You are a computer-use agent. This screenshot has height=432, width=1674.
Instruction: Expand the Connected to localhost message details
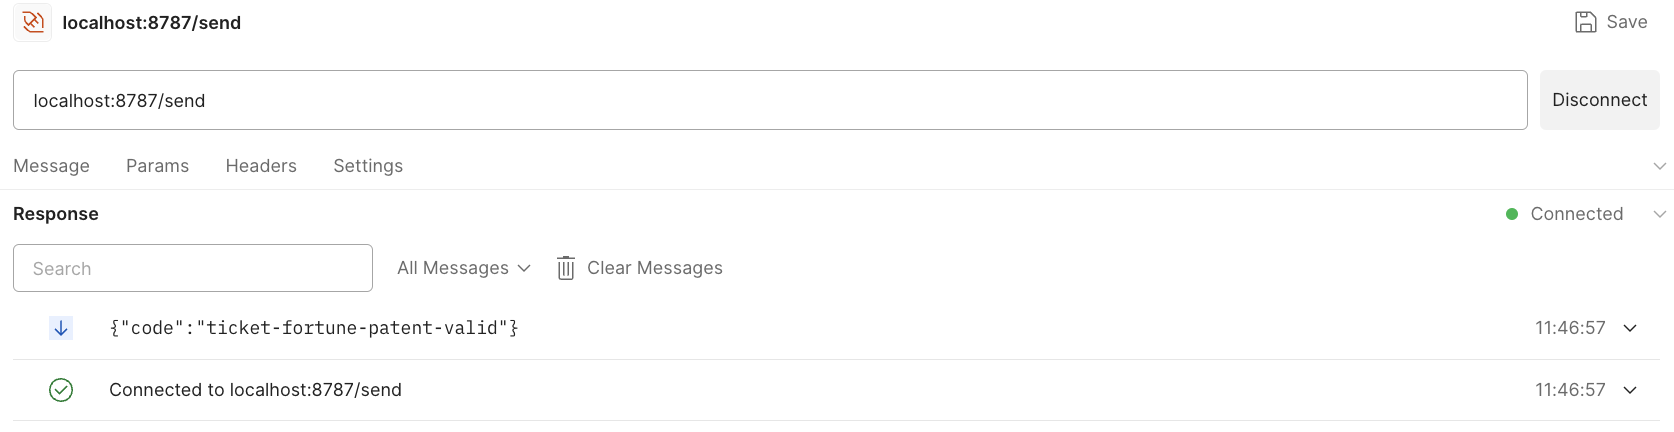[x=1630, y=390]
